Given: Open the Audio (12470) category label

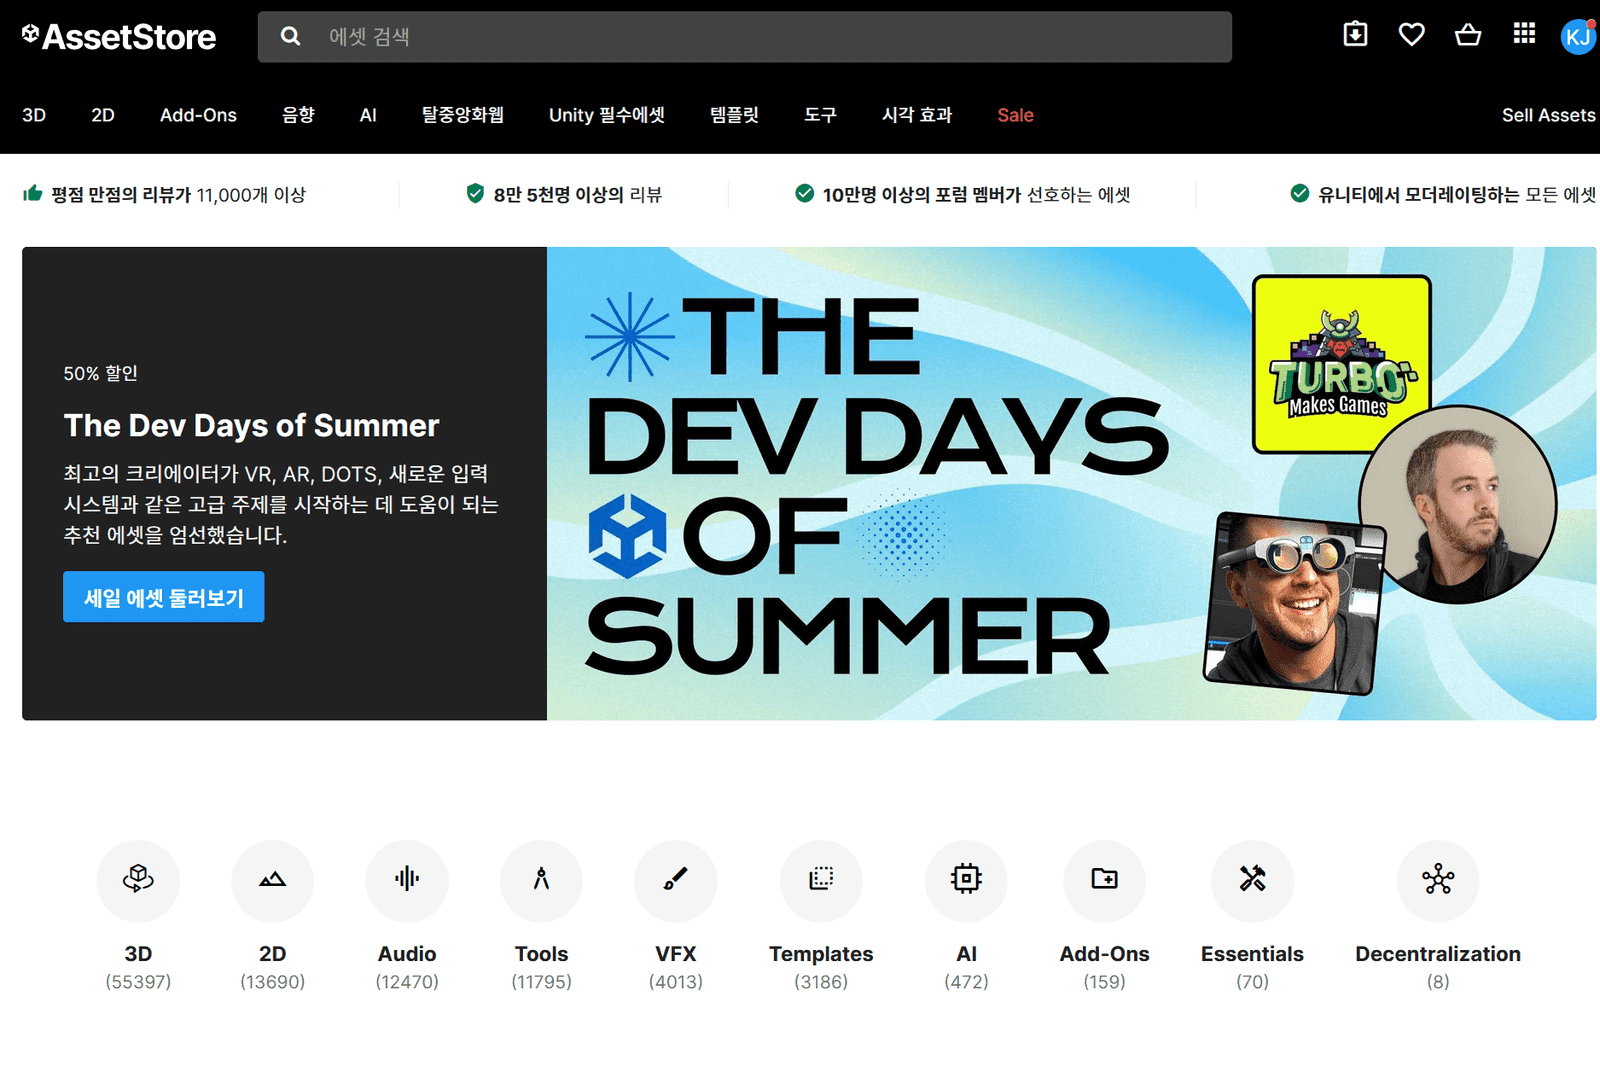Looking at the screenshot, I should pos(407,967).
